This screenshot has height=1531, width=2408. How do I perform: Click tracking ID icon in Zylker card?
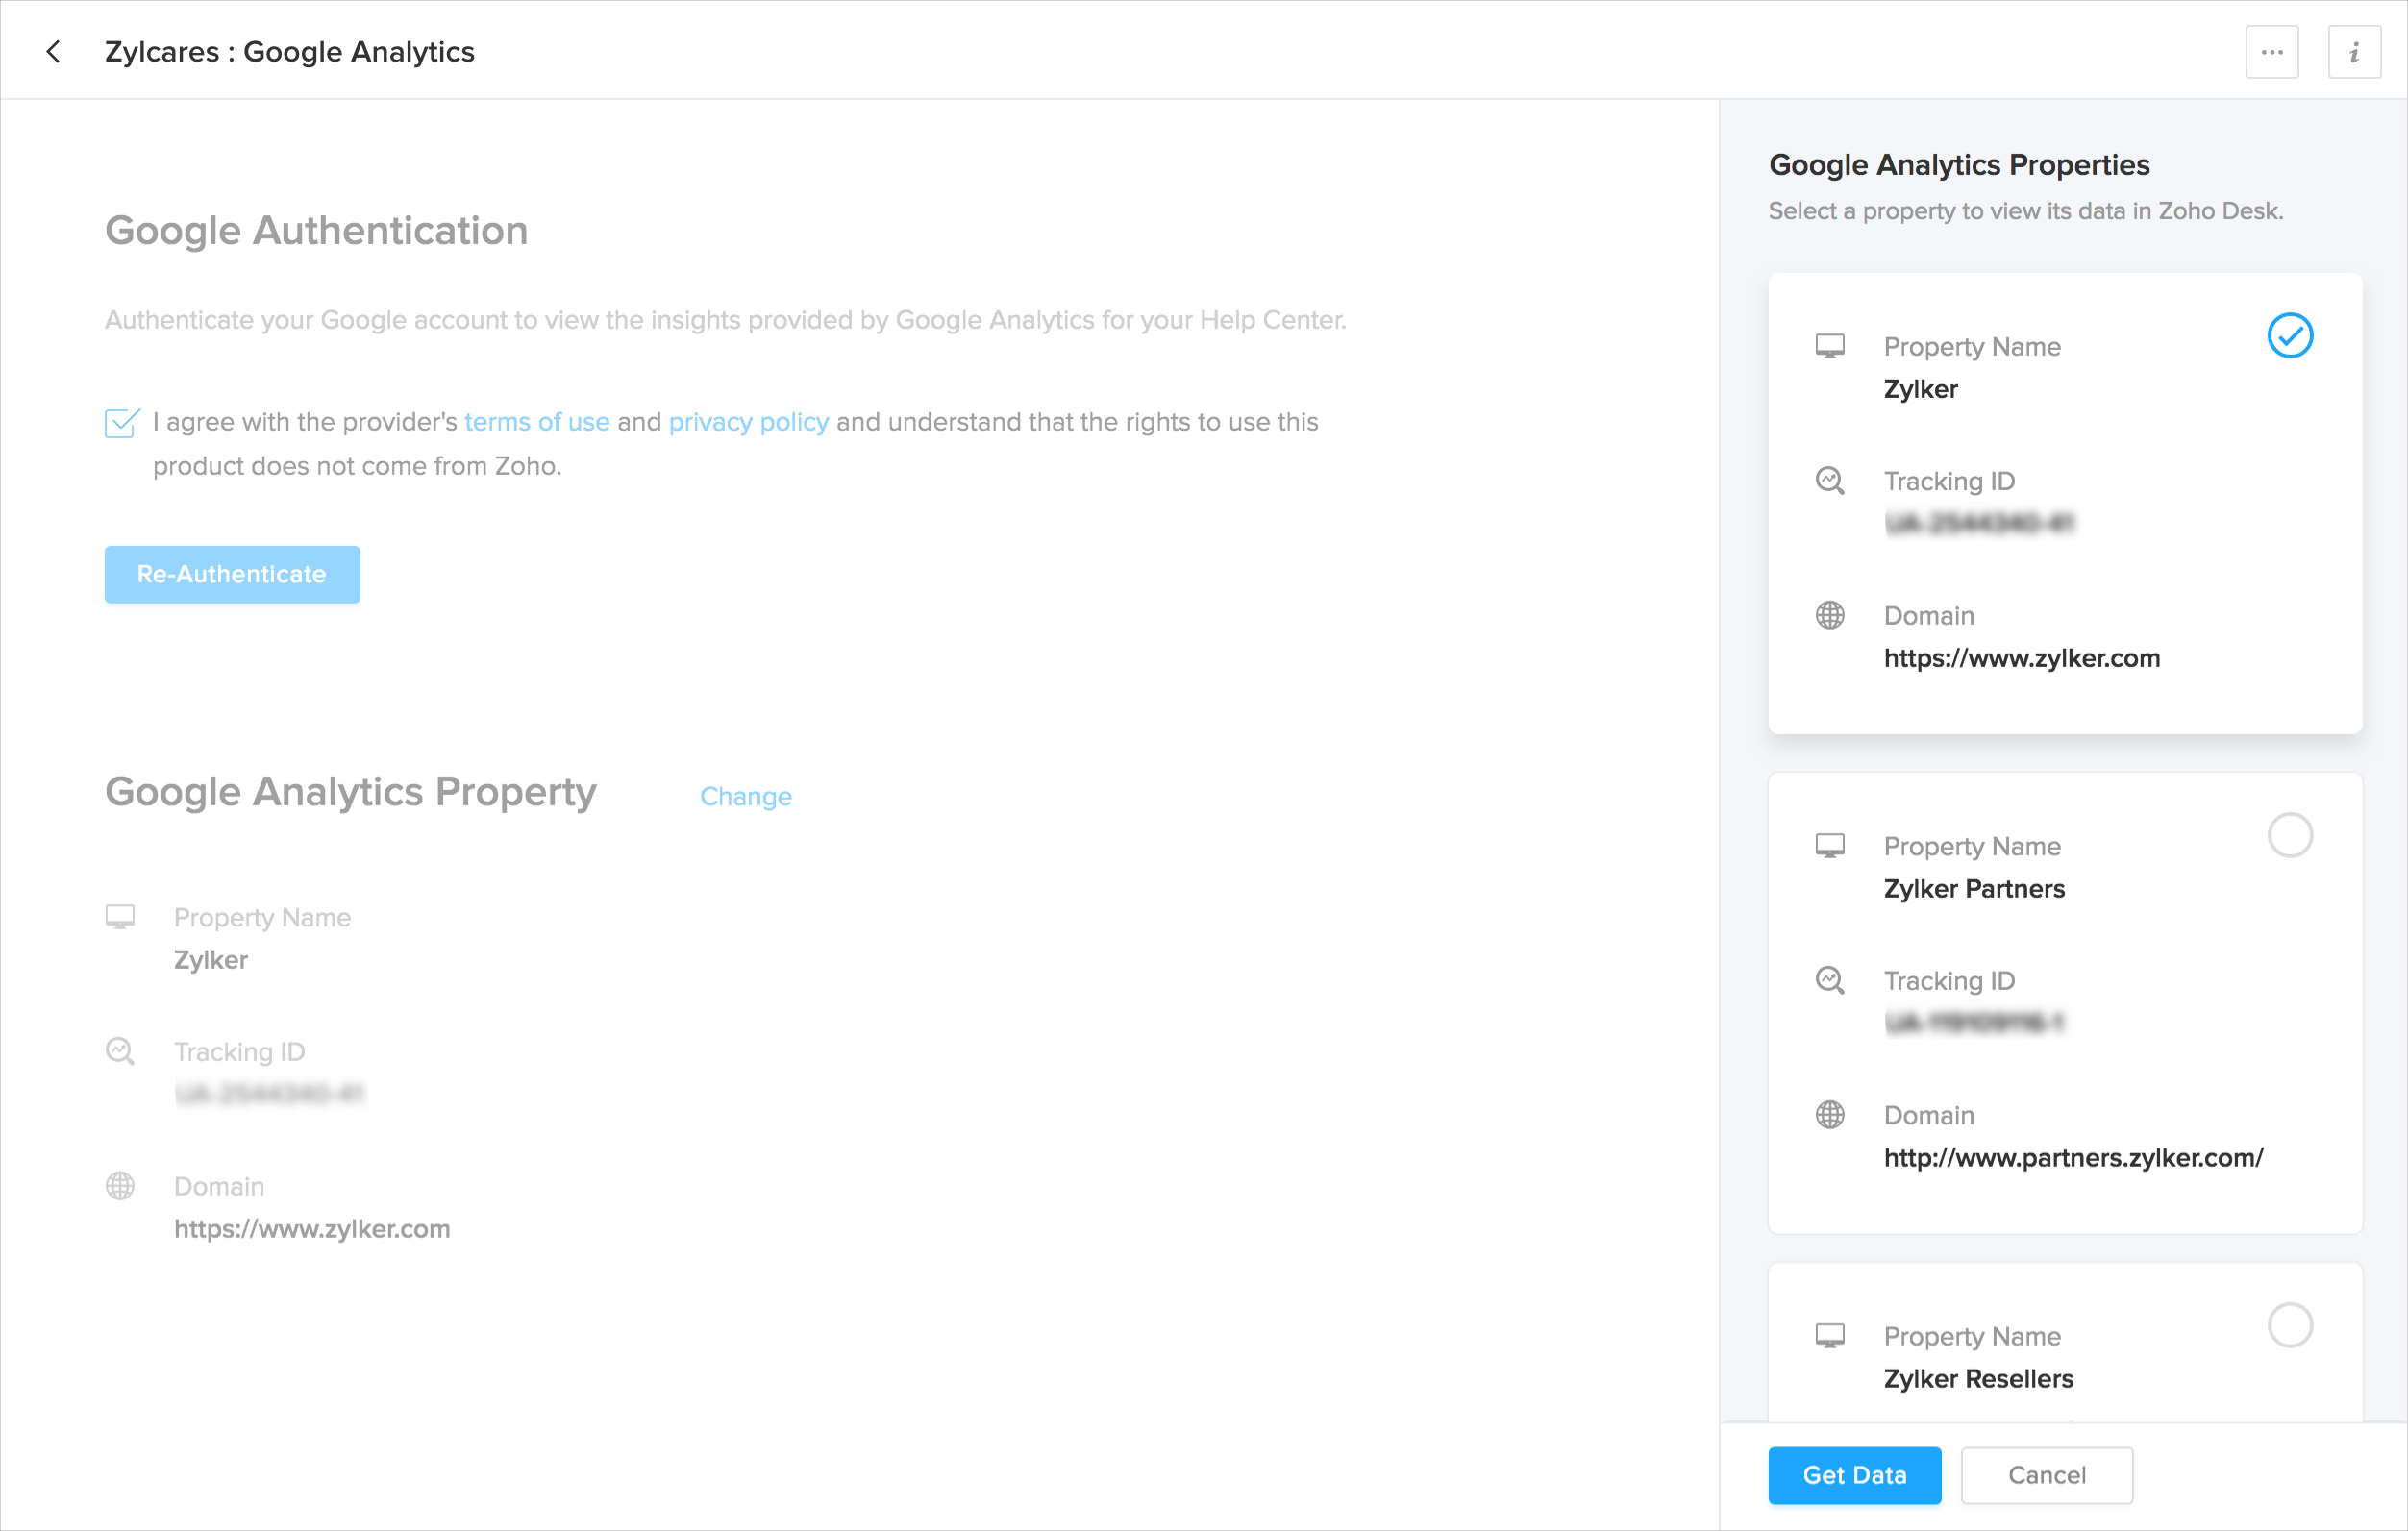(1829, 481)
